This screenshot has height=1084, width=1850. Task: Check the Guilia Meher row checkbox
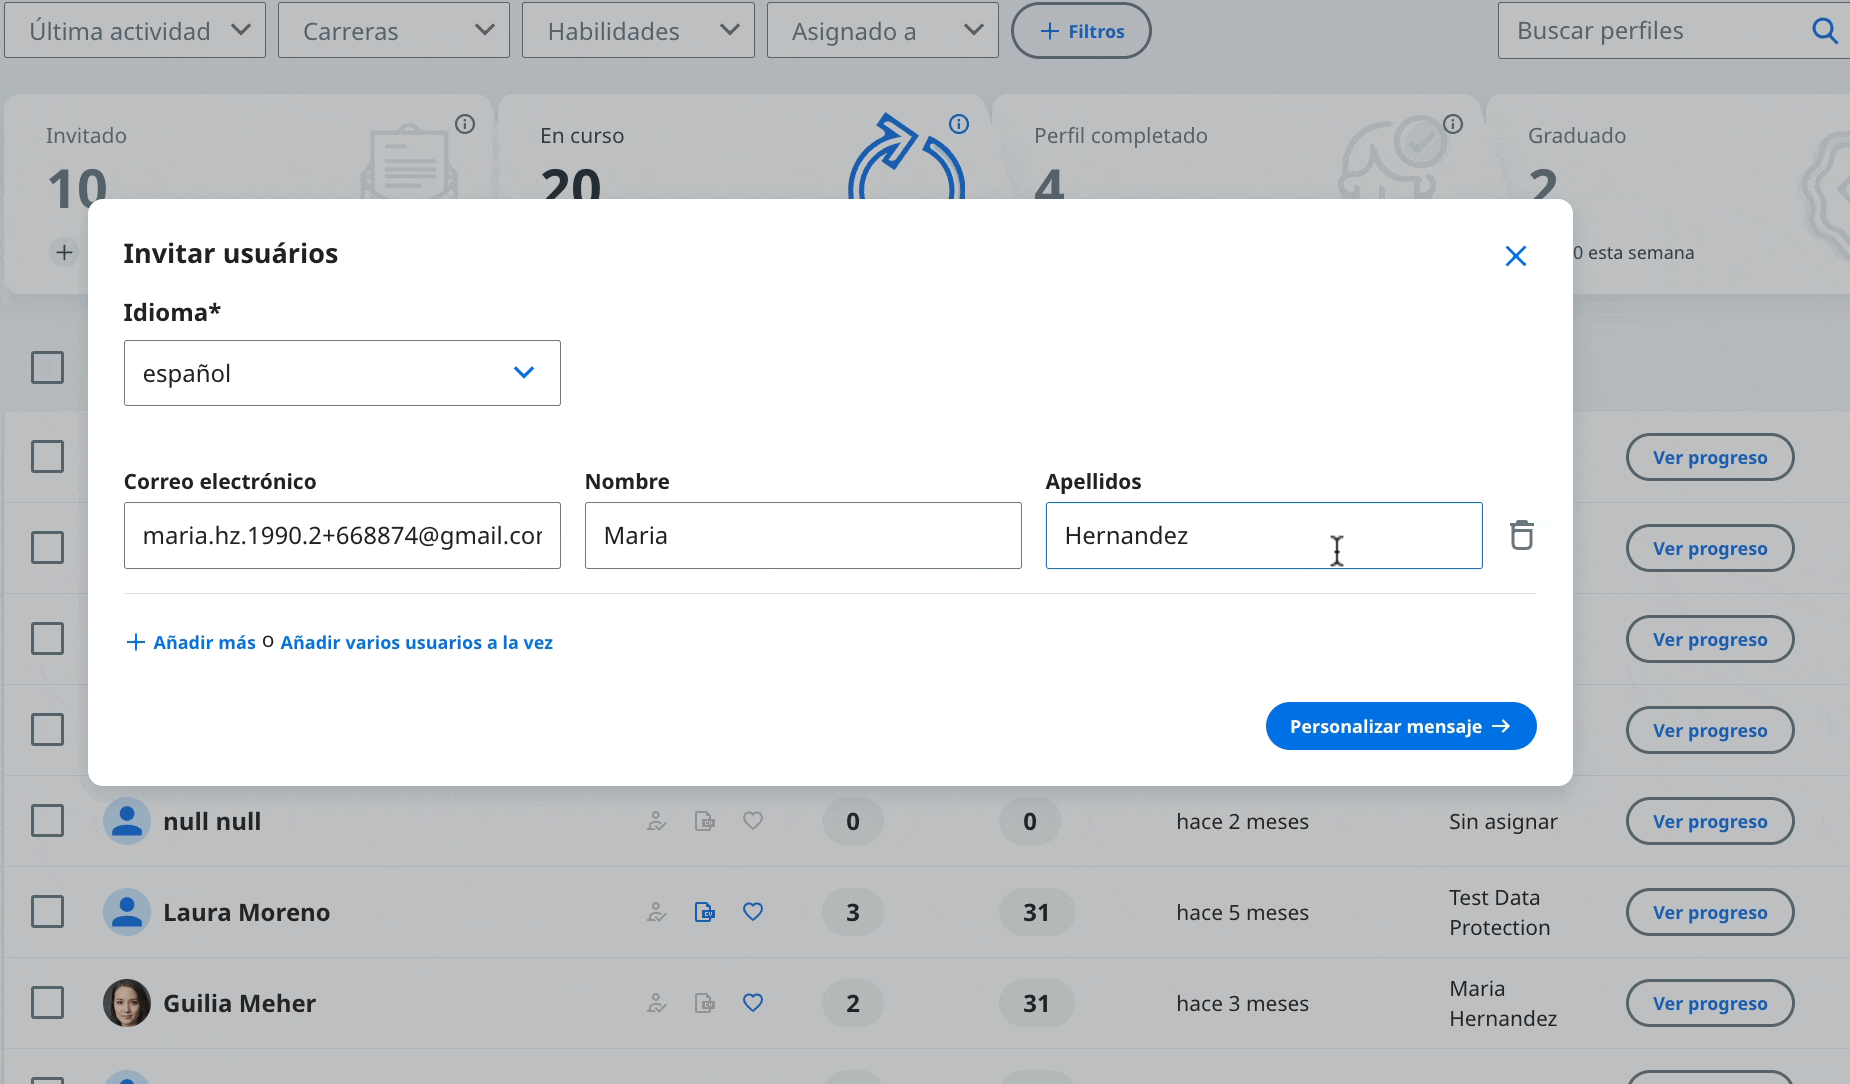coord(47,1003)
